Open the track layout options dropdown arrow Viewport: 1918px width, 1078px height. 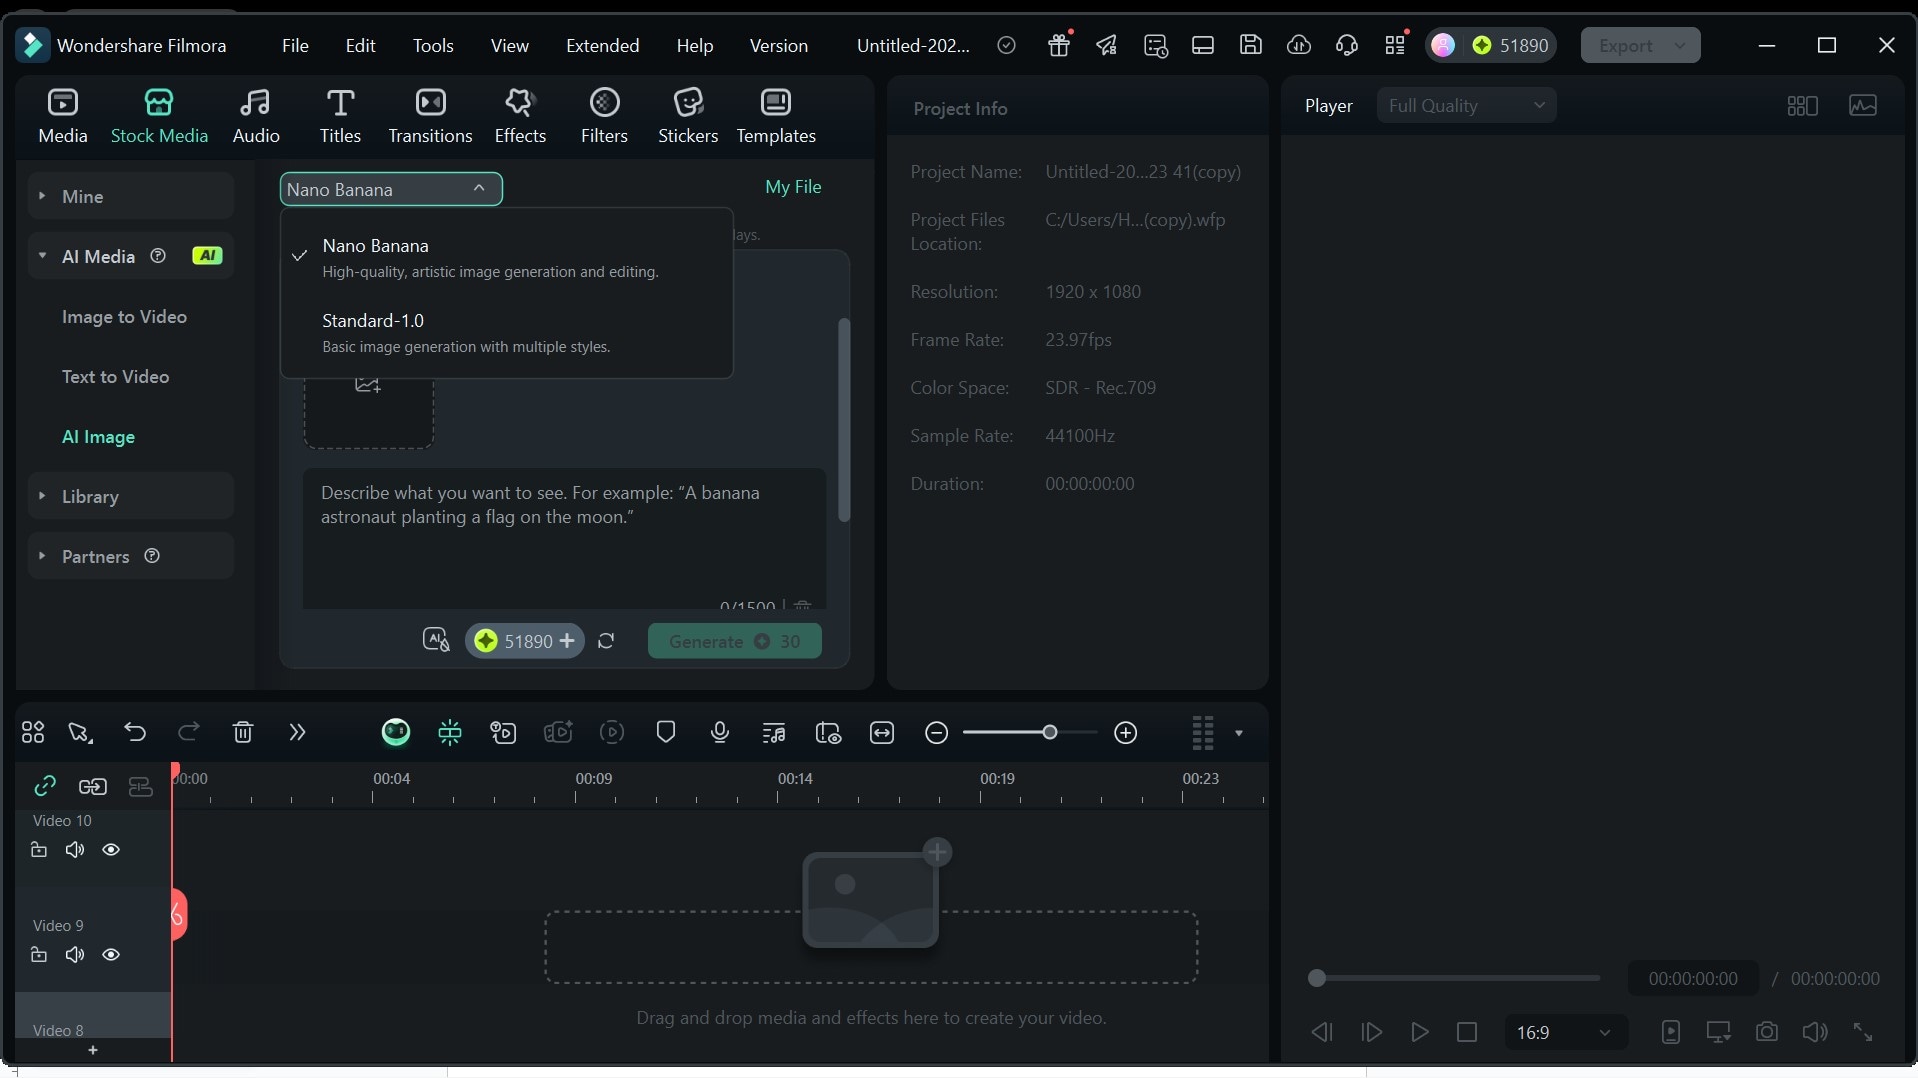tap(1239, 733)
